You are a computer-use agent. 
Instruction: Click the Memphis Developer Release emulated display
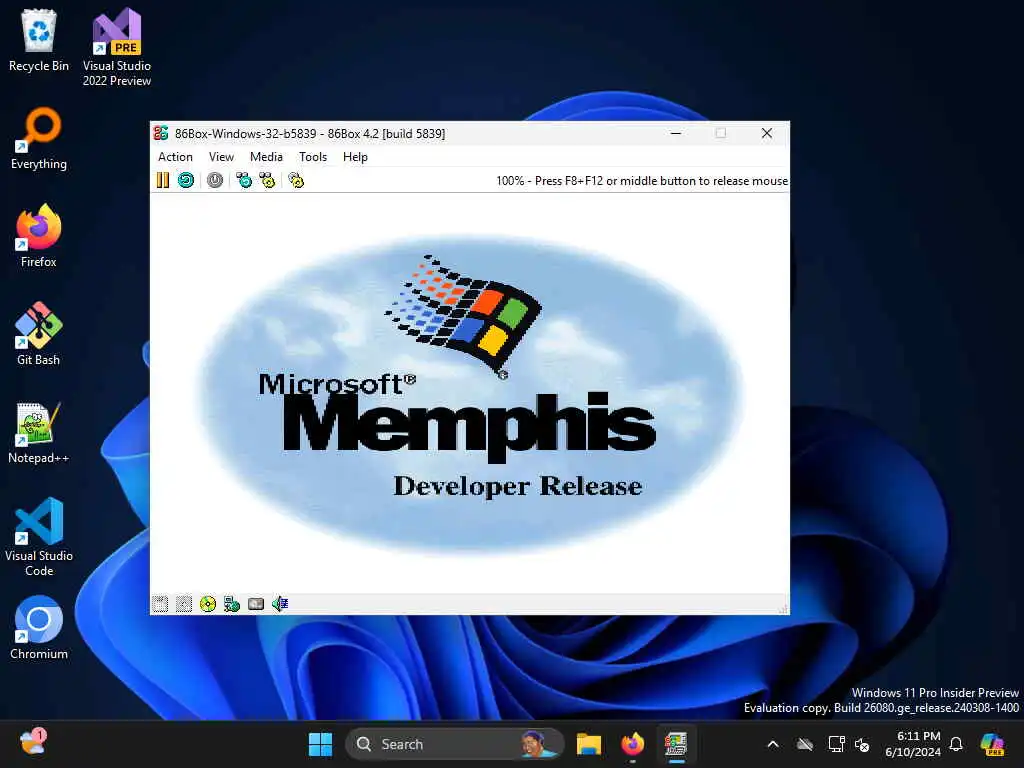(470, 393)
